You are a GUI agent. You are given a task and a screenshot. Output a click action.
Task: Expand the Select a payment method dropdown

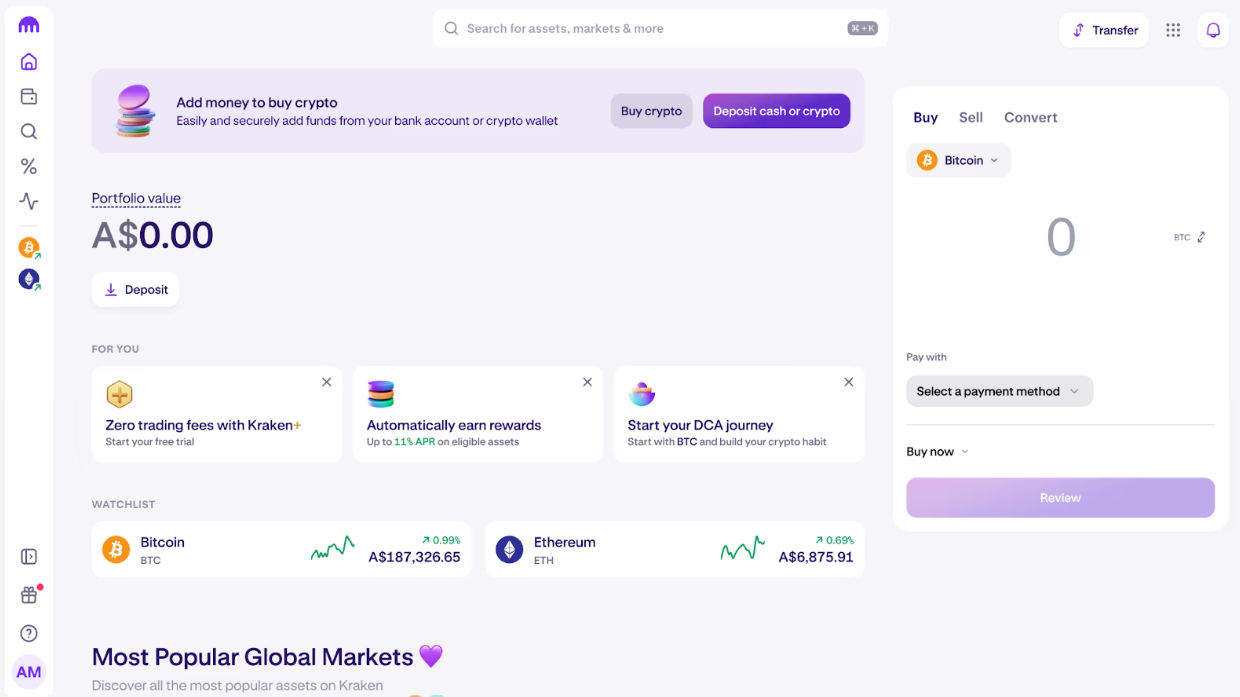998,391
